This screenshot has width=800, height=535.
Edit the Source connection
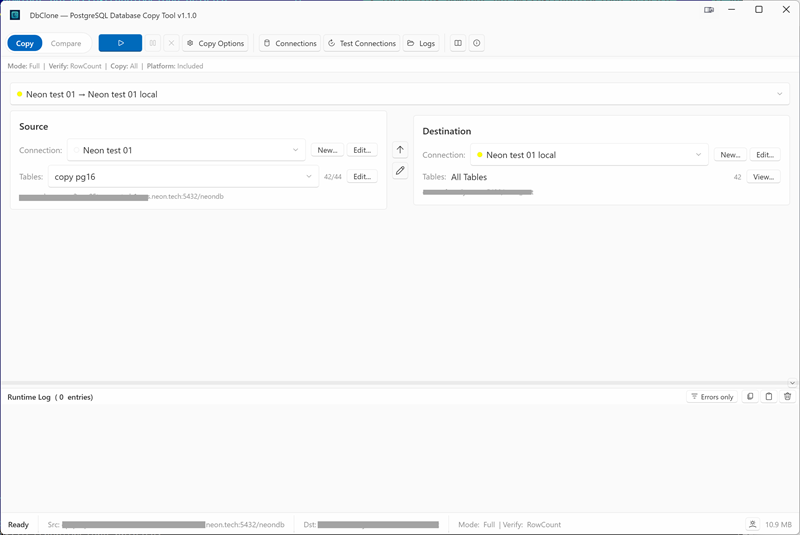(x=362, y=150)
